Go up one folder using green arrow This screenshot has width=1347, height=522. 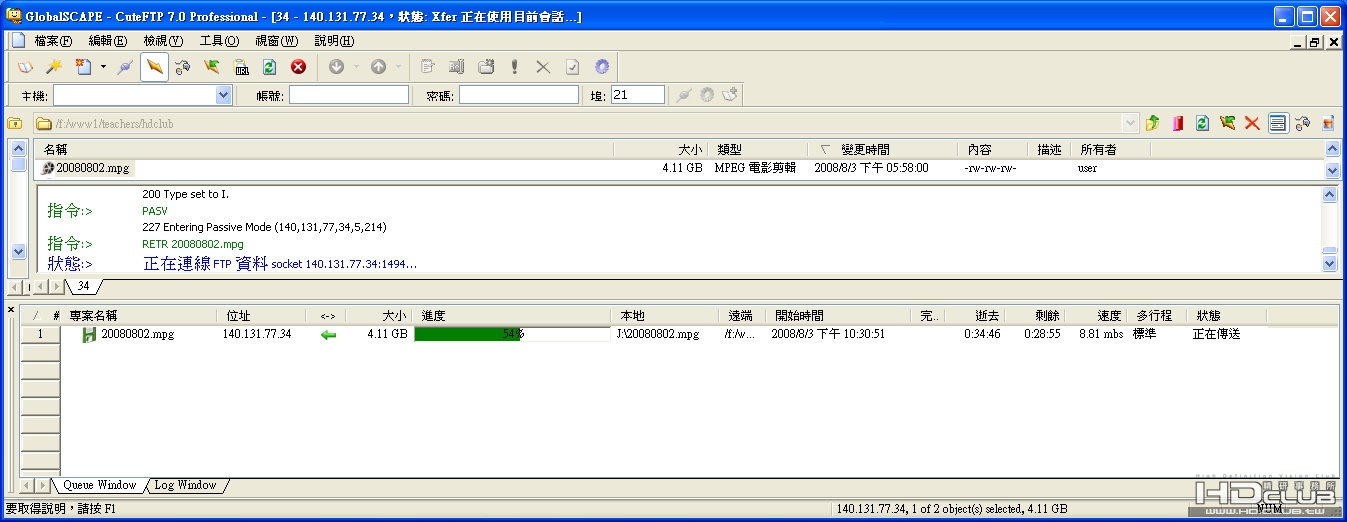[1153, 123]
